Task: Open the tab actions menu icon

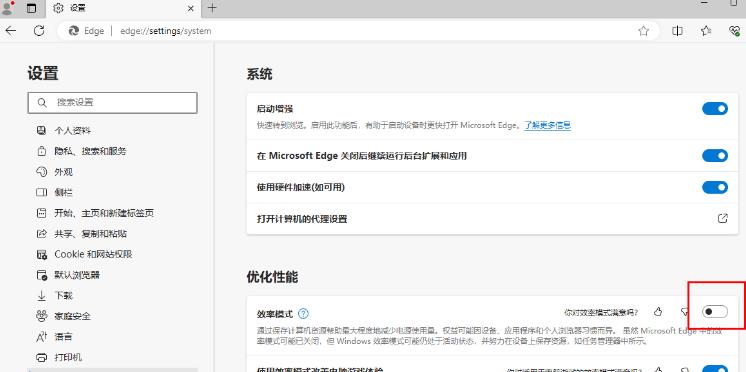Action: click(x=31, y=8)
